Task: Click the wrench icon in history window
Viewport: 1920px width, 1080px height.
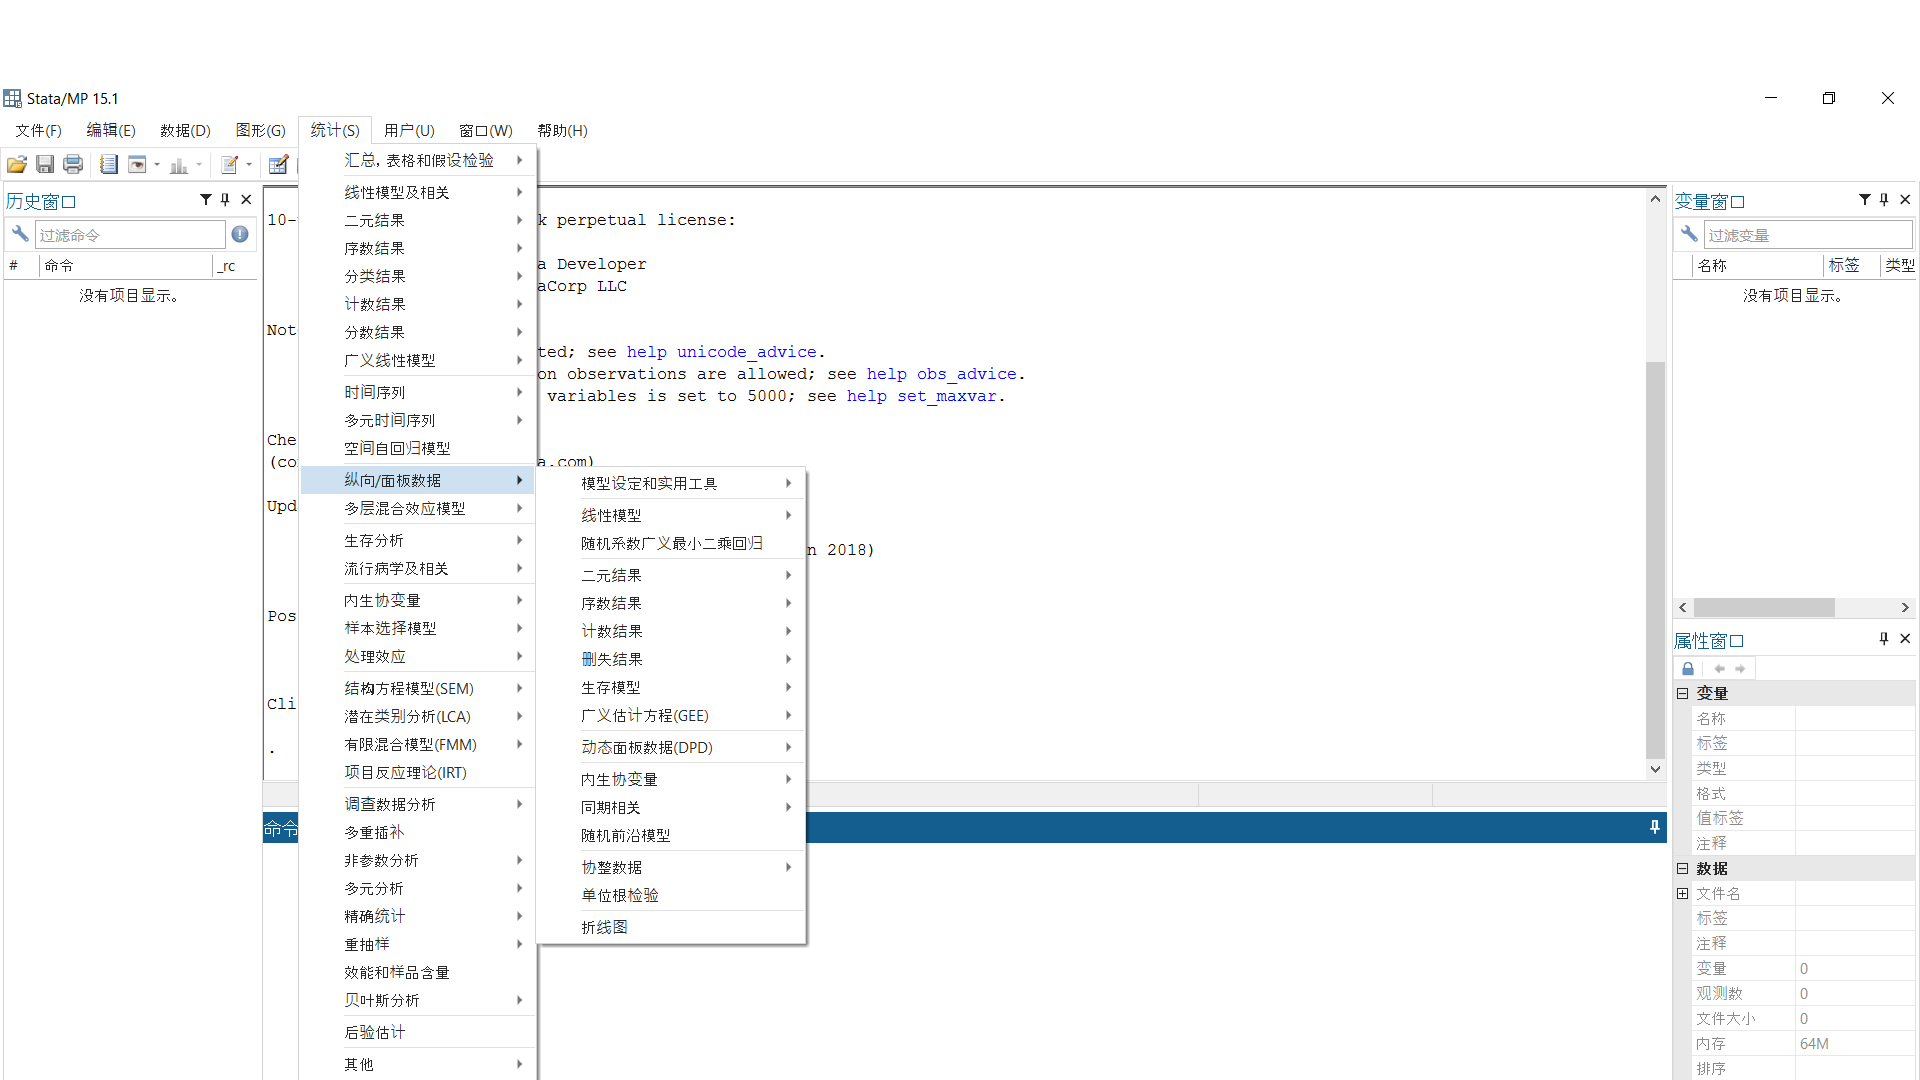Action: [20, 234]
